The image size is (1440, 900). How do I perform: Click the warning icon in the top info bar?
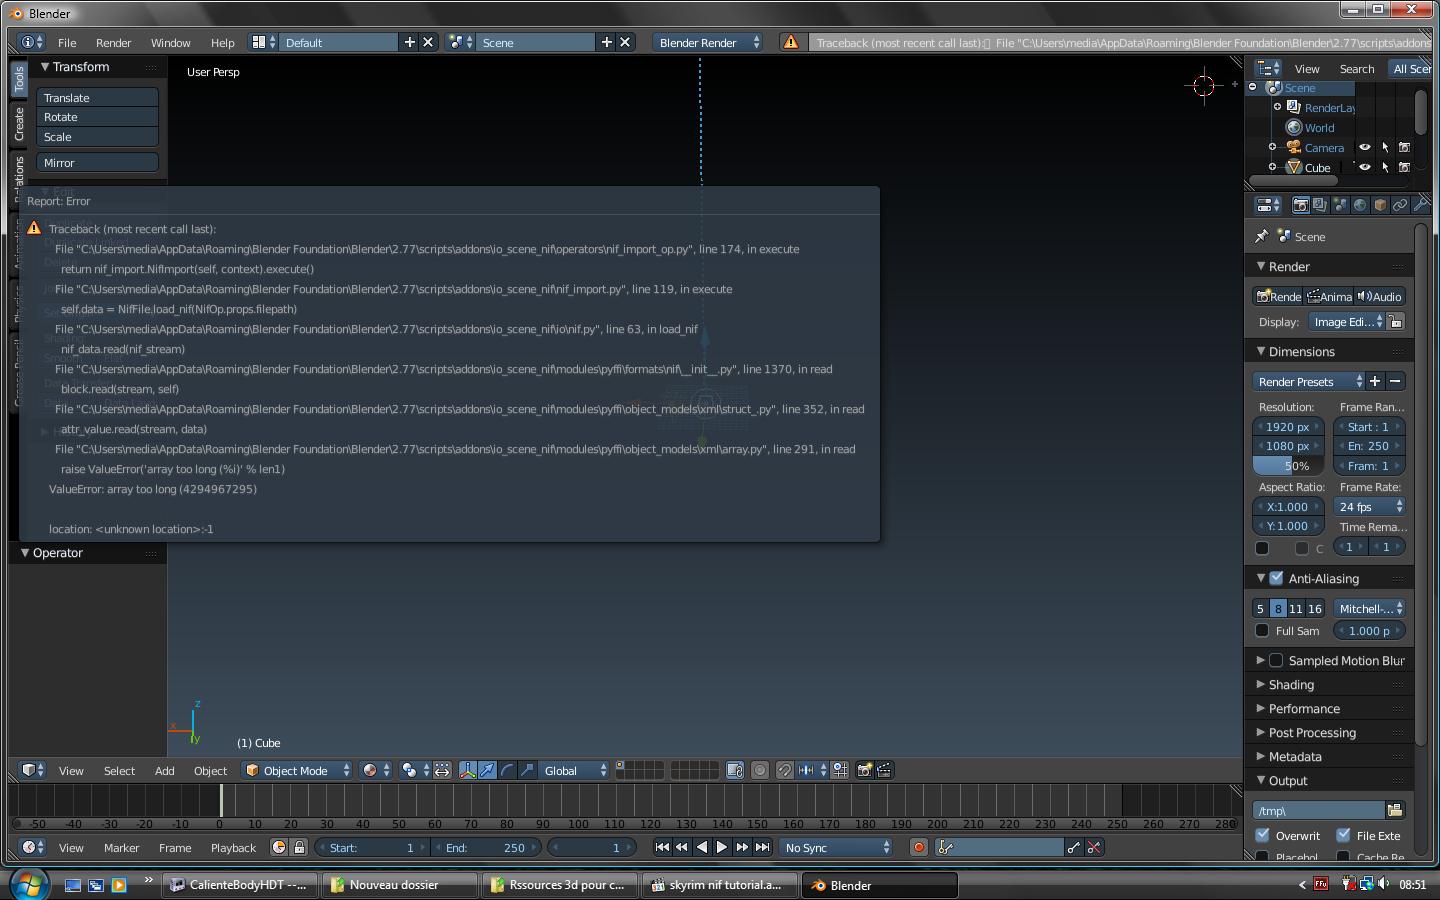pyautogui.click(x=791, y=42)
